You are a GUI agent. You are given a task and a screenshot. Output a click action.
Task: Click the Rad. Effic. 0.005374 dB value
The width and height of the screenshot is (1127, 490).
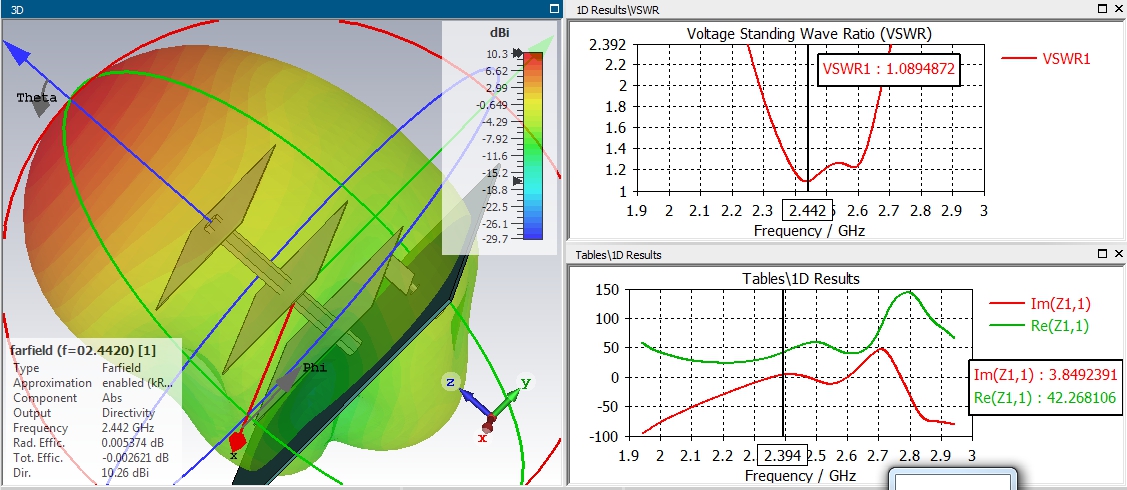click(x=135, y=443)
